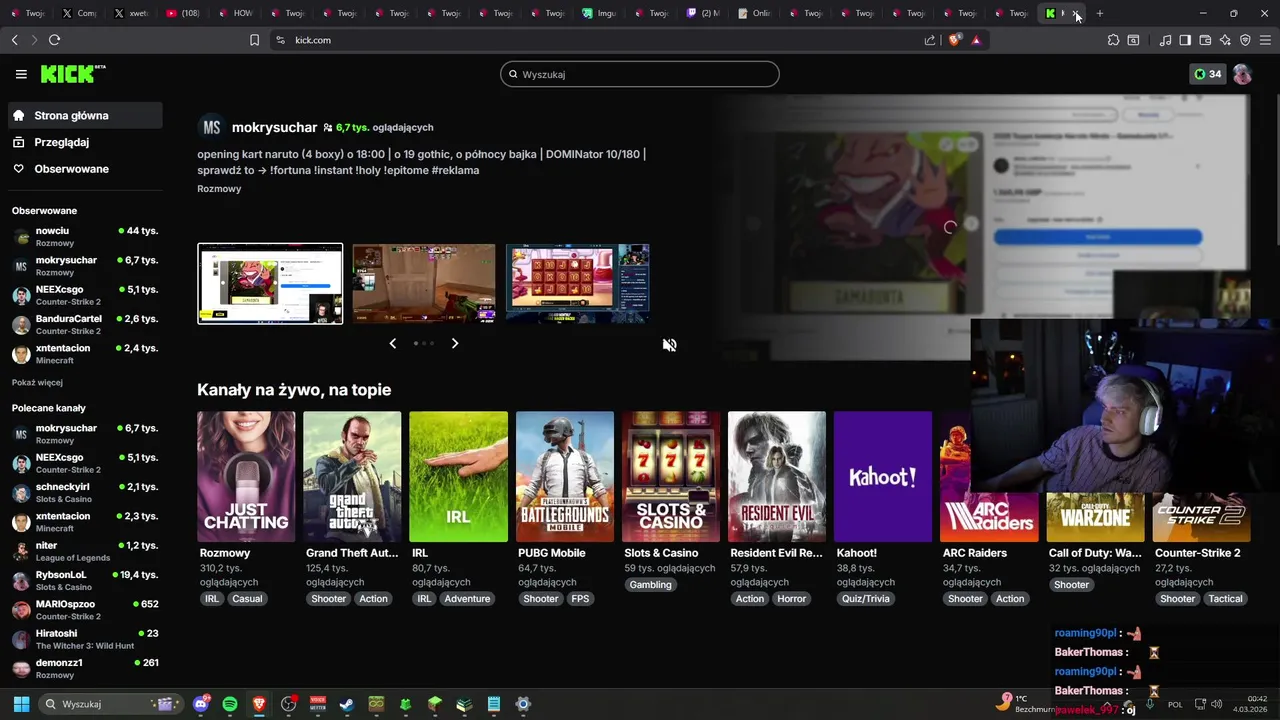This screenshot has height=720, width=1280.
Task: Open Discord from the taskbar
Action: click(x=201, y=704)
